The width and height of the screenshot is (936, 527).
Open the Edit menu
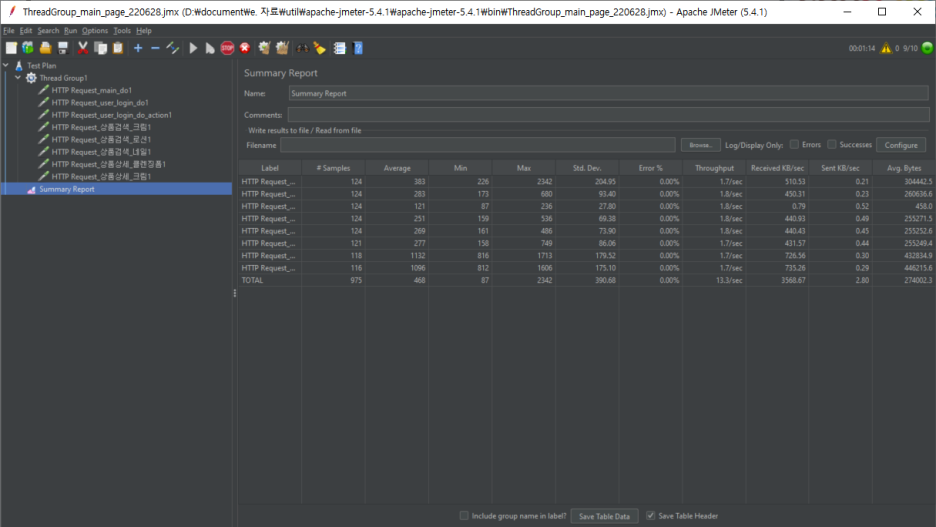[x=26, y=30]
